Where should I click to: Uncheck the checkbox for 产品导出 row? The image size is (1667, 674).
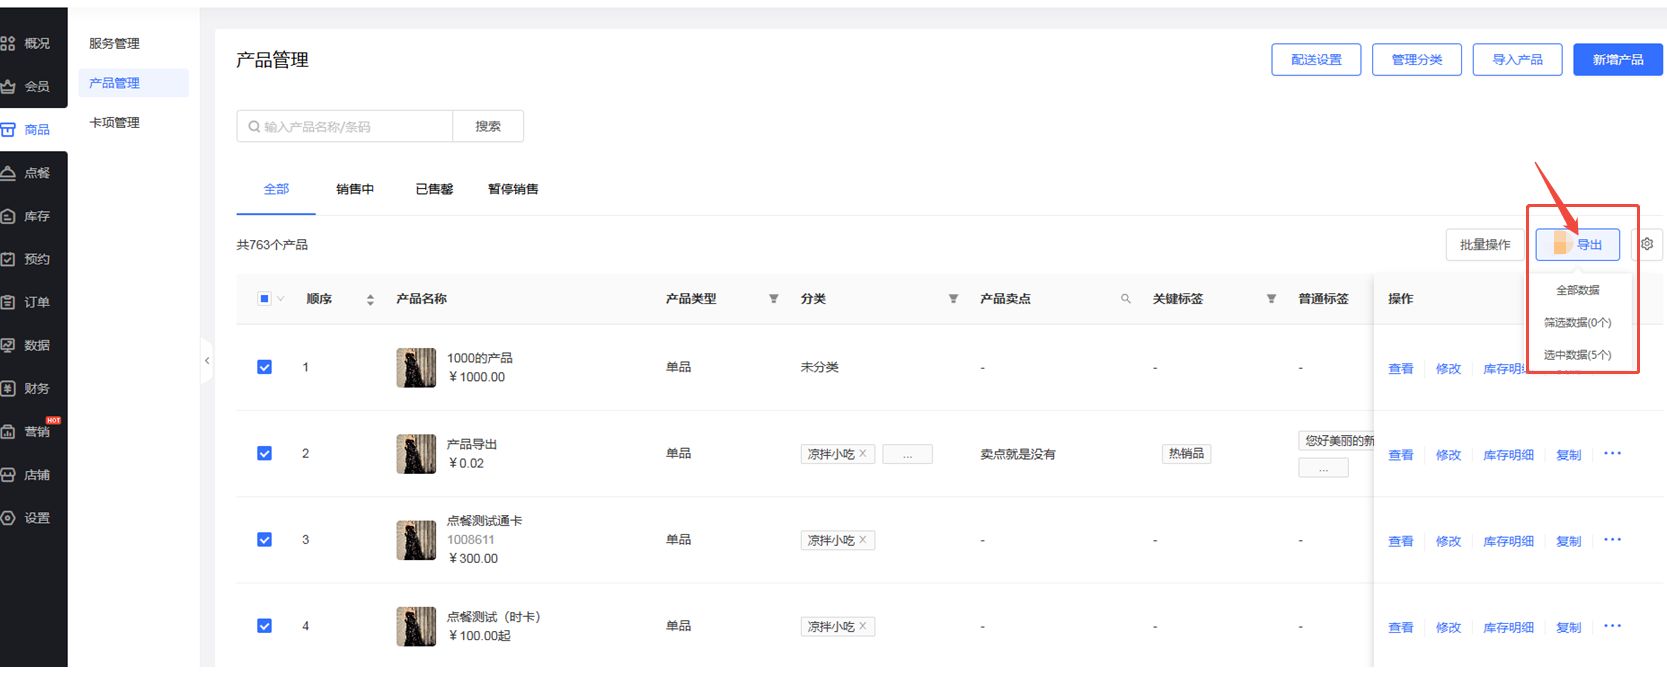tap(264, 453)
